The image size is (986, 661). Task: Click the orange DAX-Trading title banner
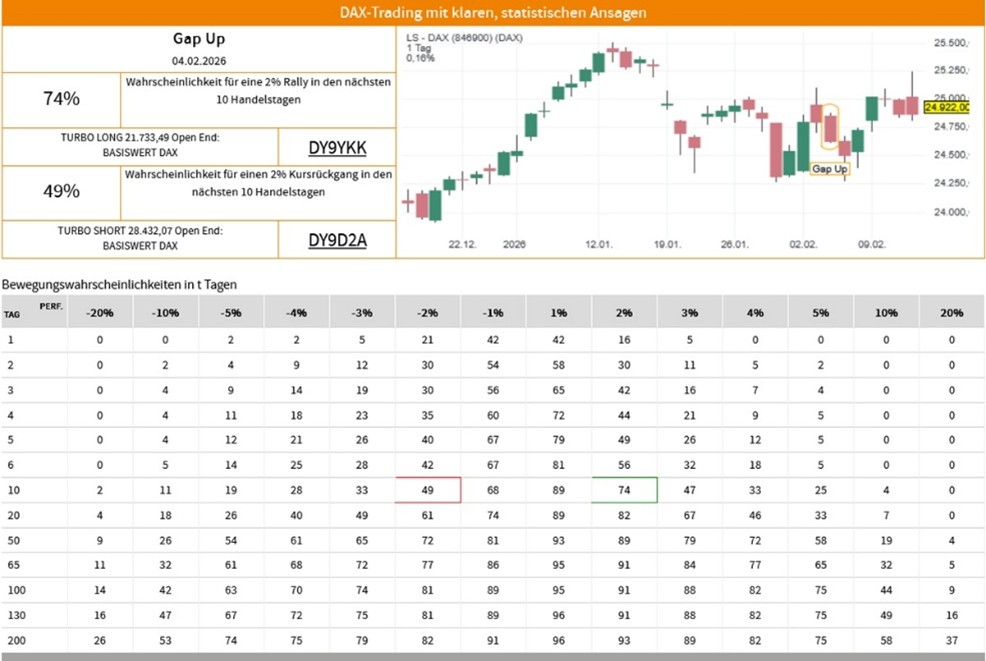(x=493, y=13)
